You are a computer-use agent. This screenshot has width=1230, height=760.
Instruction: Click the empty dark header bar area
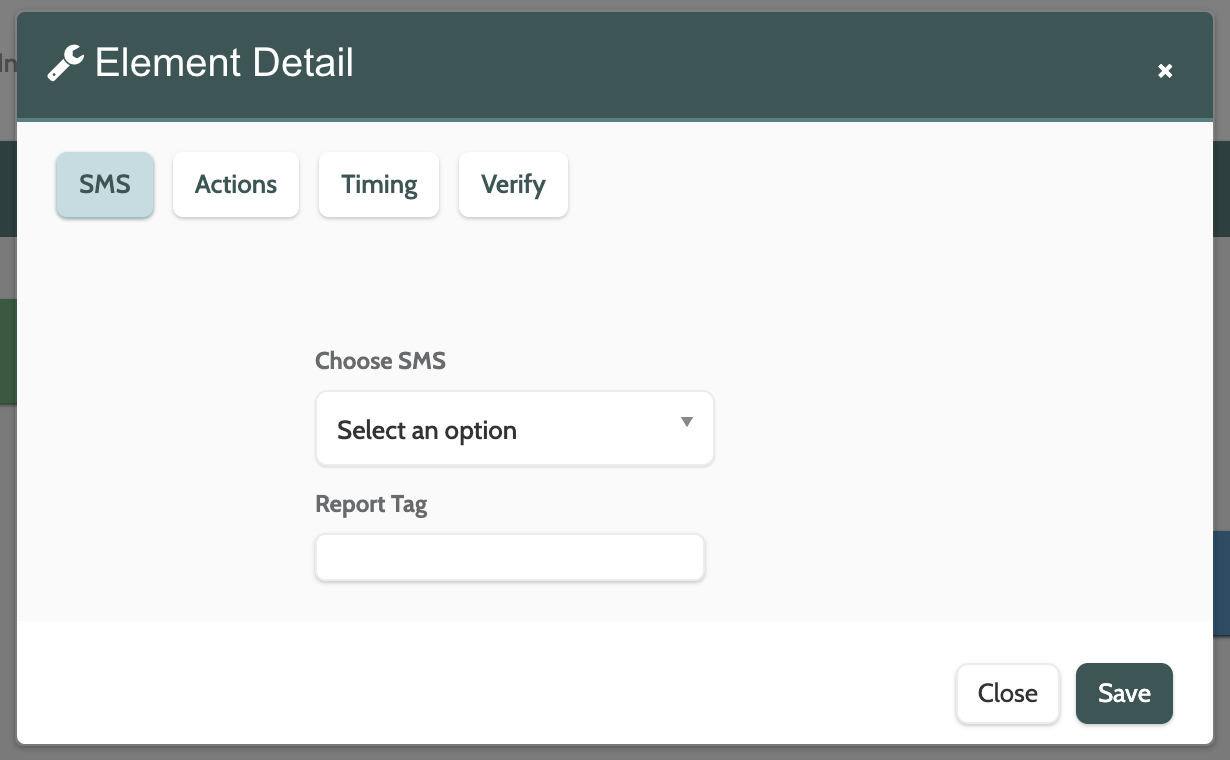tap(700, 65)
